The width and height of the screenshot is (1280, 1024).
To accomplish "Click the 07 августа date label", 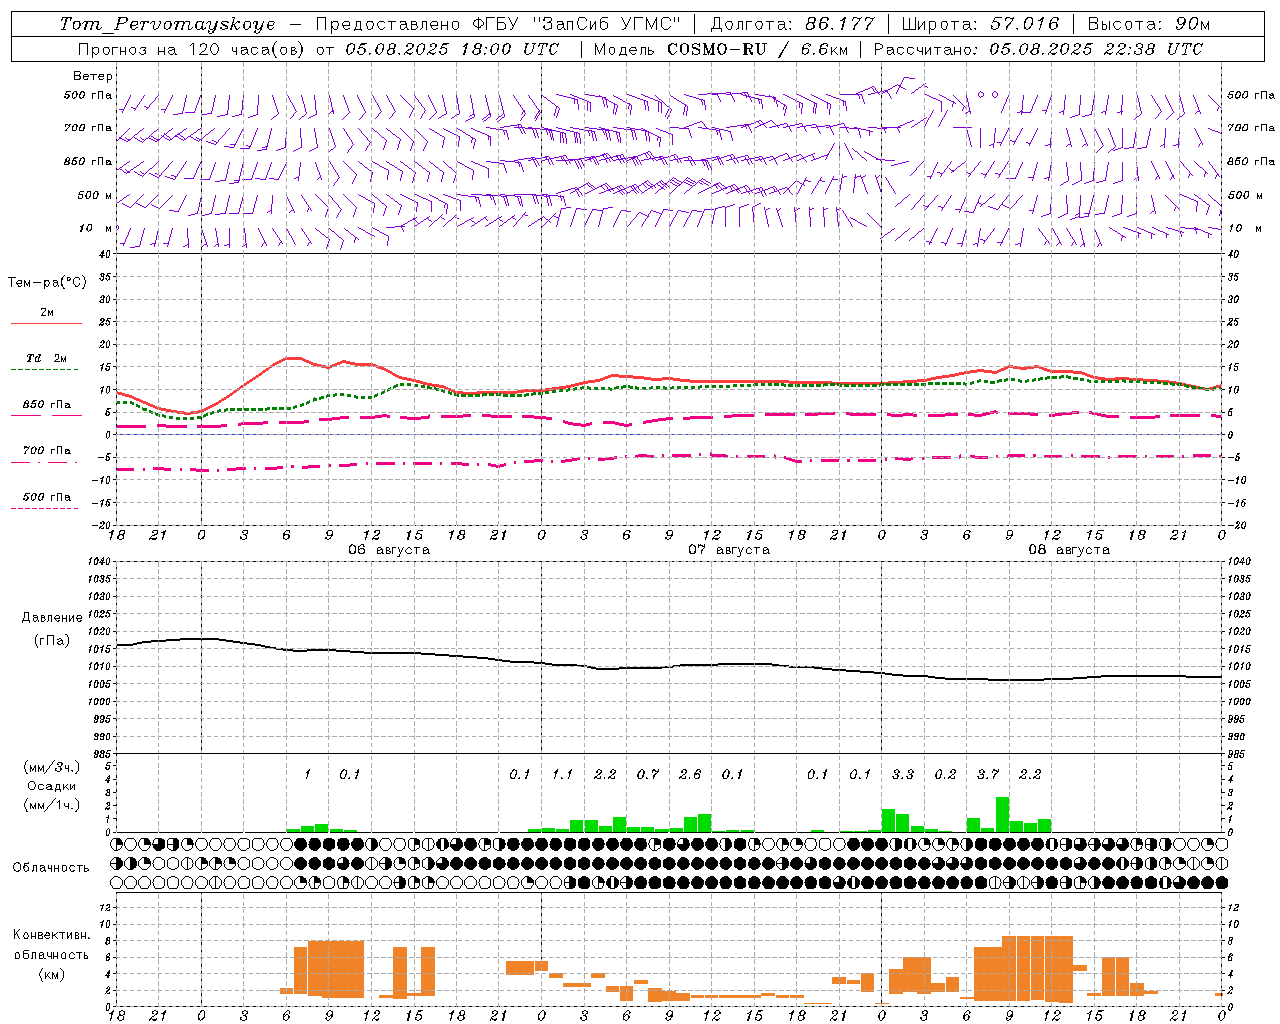I will click(729, 550).
